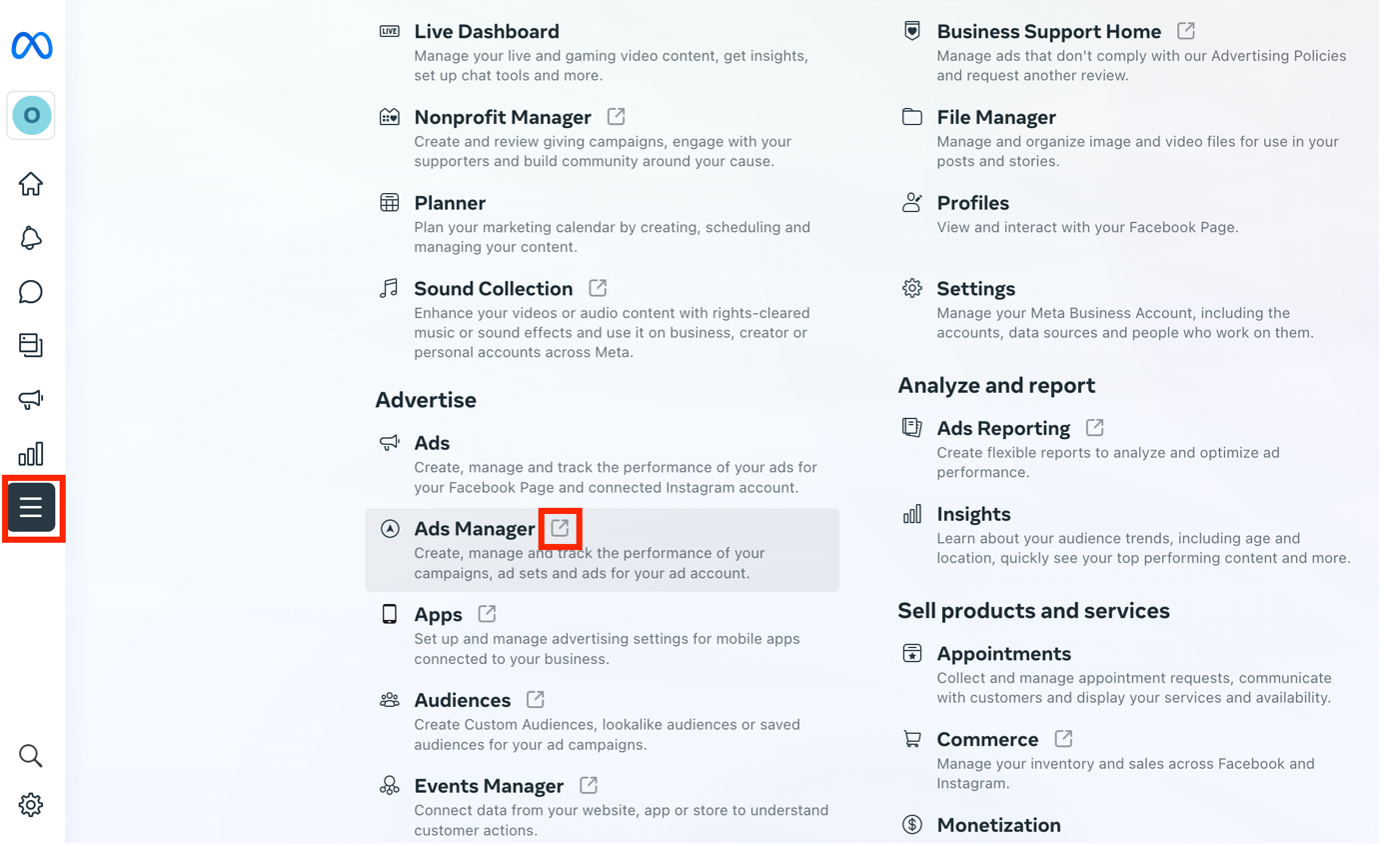Open the notifications bell

[31, 238]
